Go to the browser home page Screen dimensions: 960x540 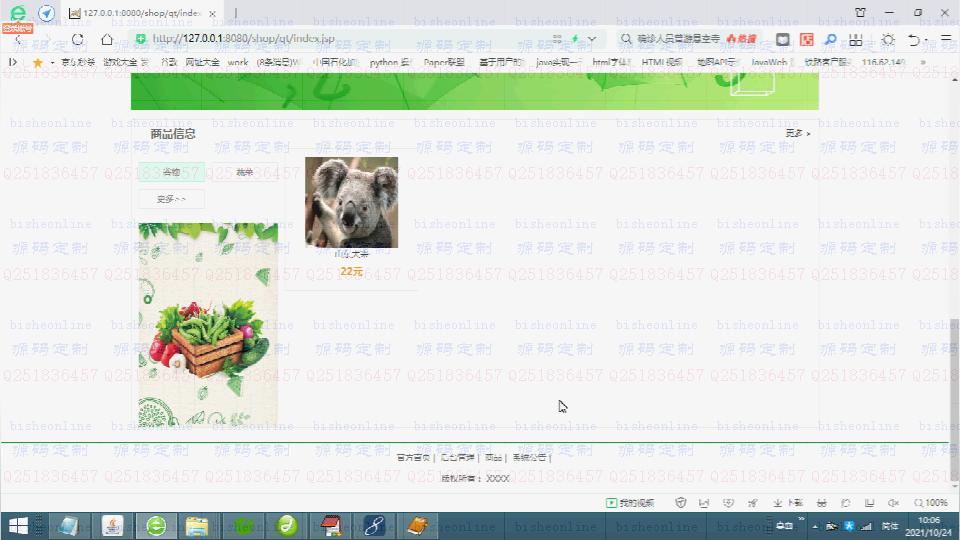point(107,39)
